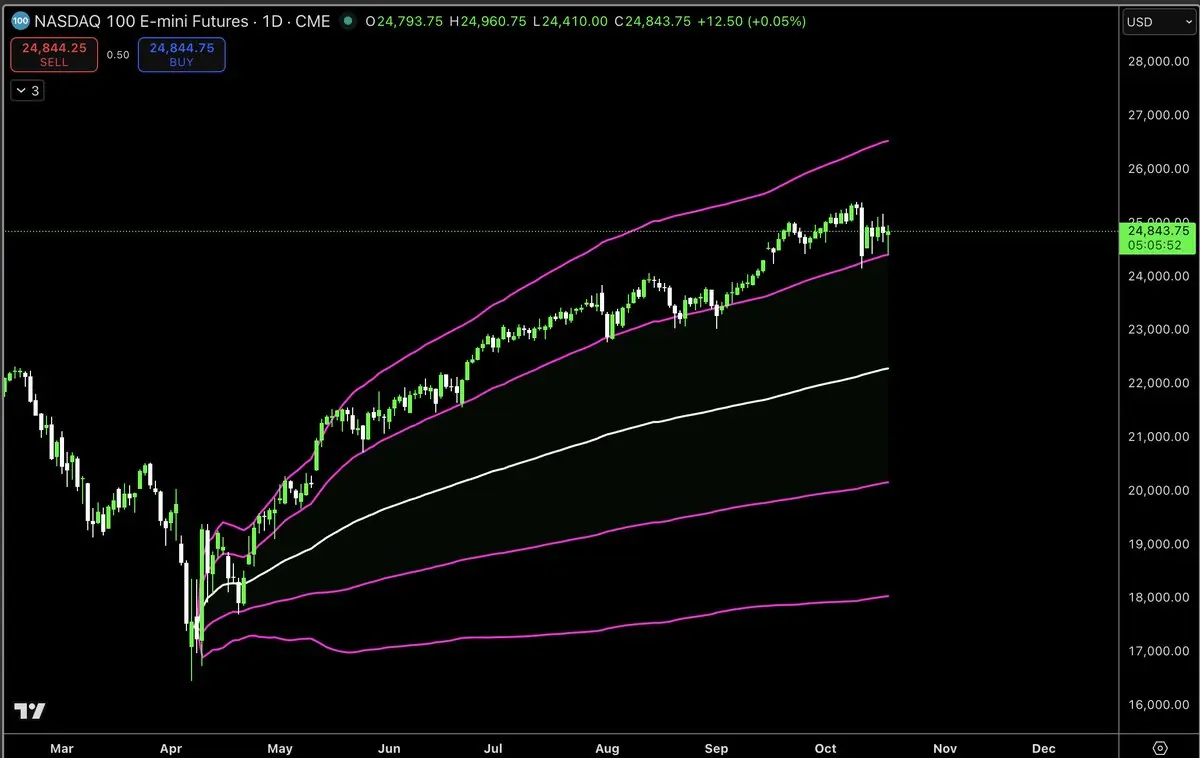The image size is (1200, 758).
Task: Click the Sep label on time axis
Action: point(717,748)
